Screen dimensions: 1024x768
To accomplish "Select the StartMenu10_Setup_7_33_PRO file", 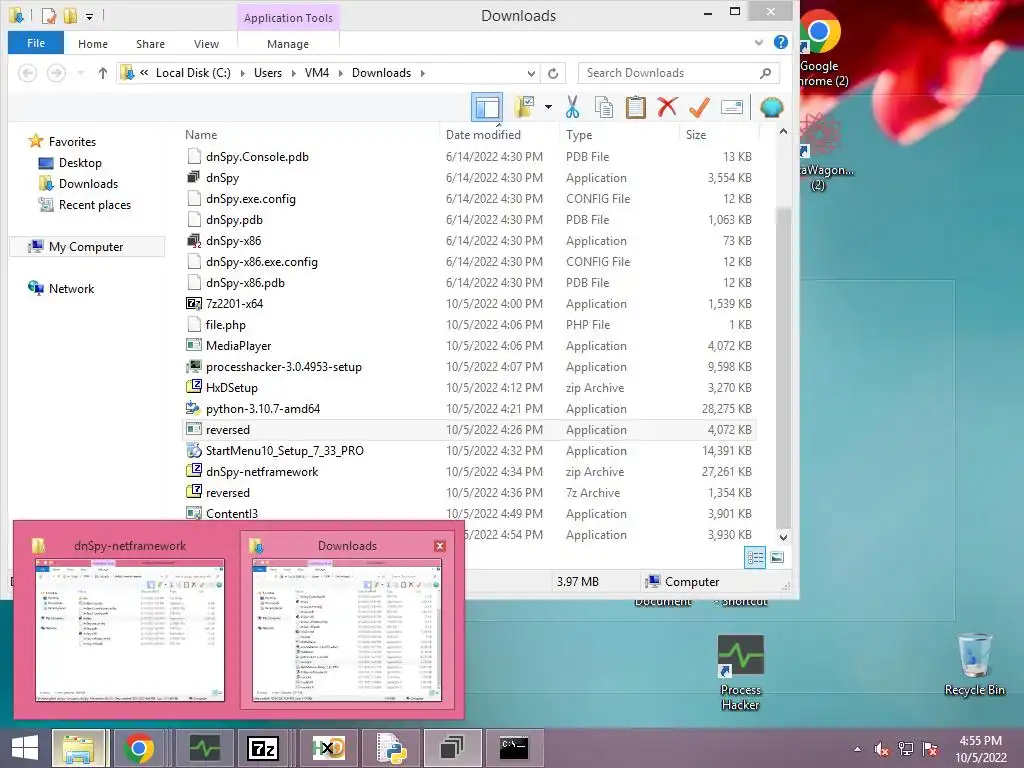I will click(x=469, y=451).
